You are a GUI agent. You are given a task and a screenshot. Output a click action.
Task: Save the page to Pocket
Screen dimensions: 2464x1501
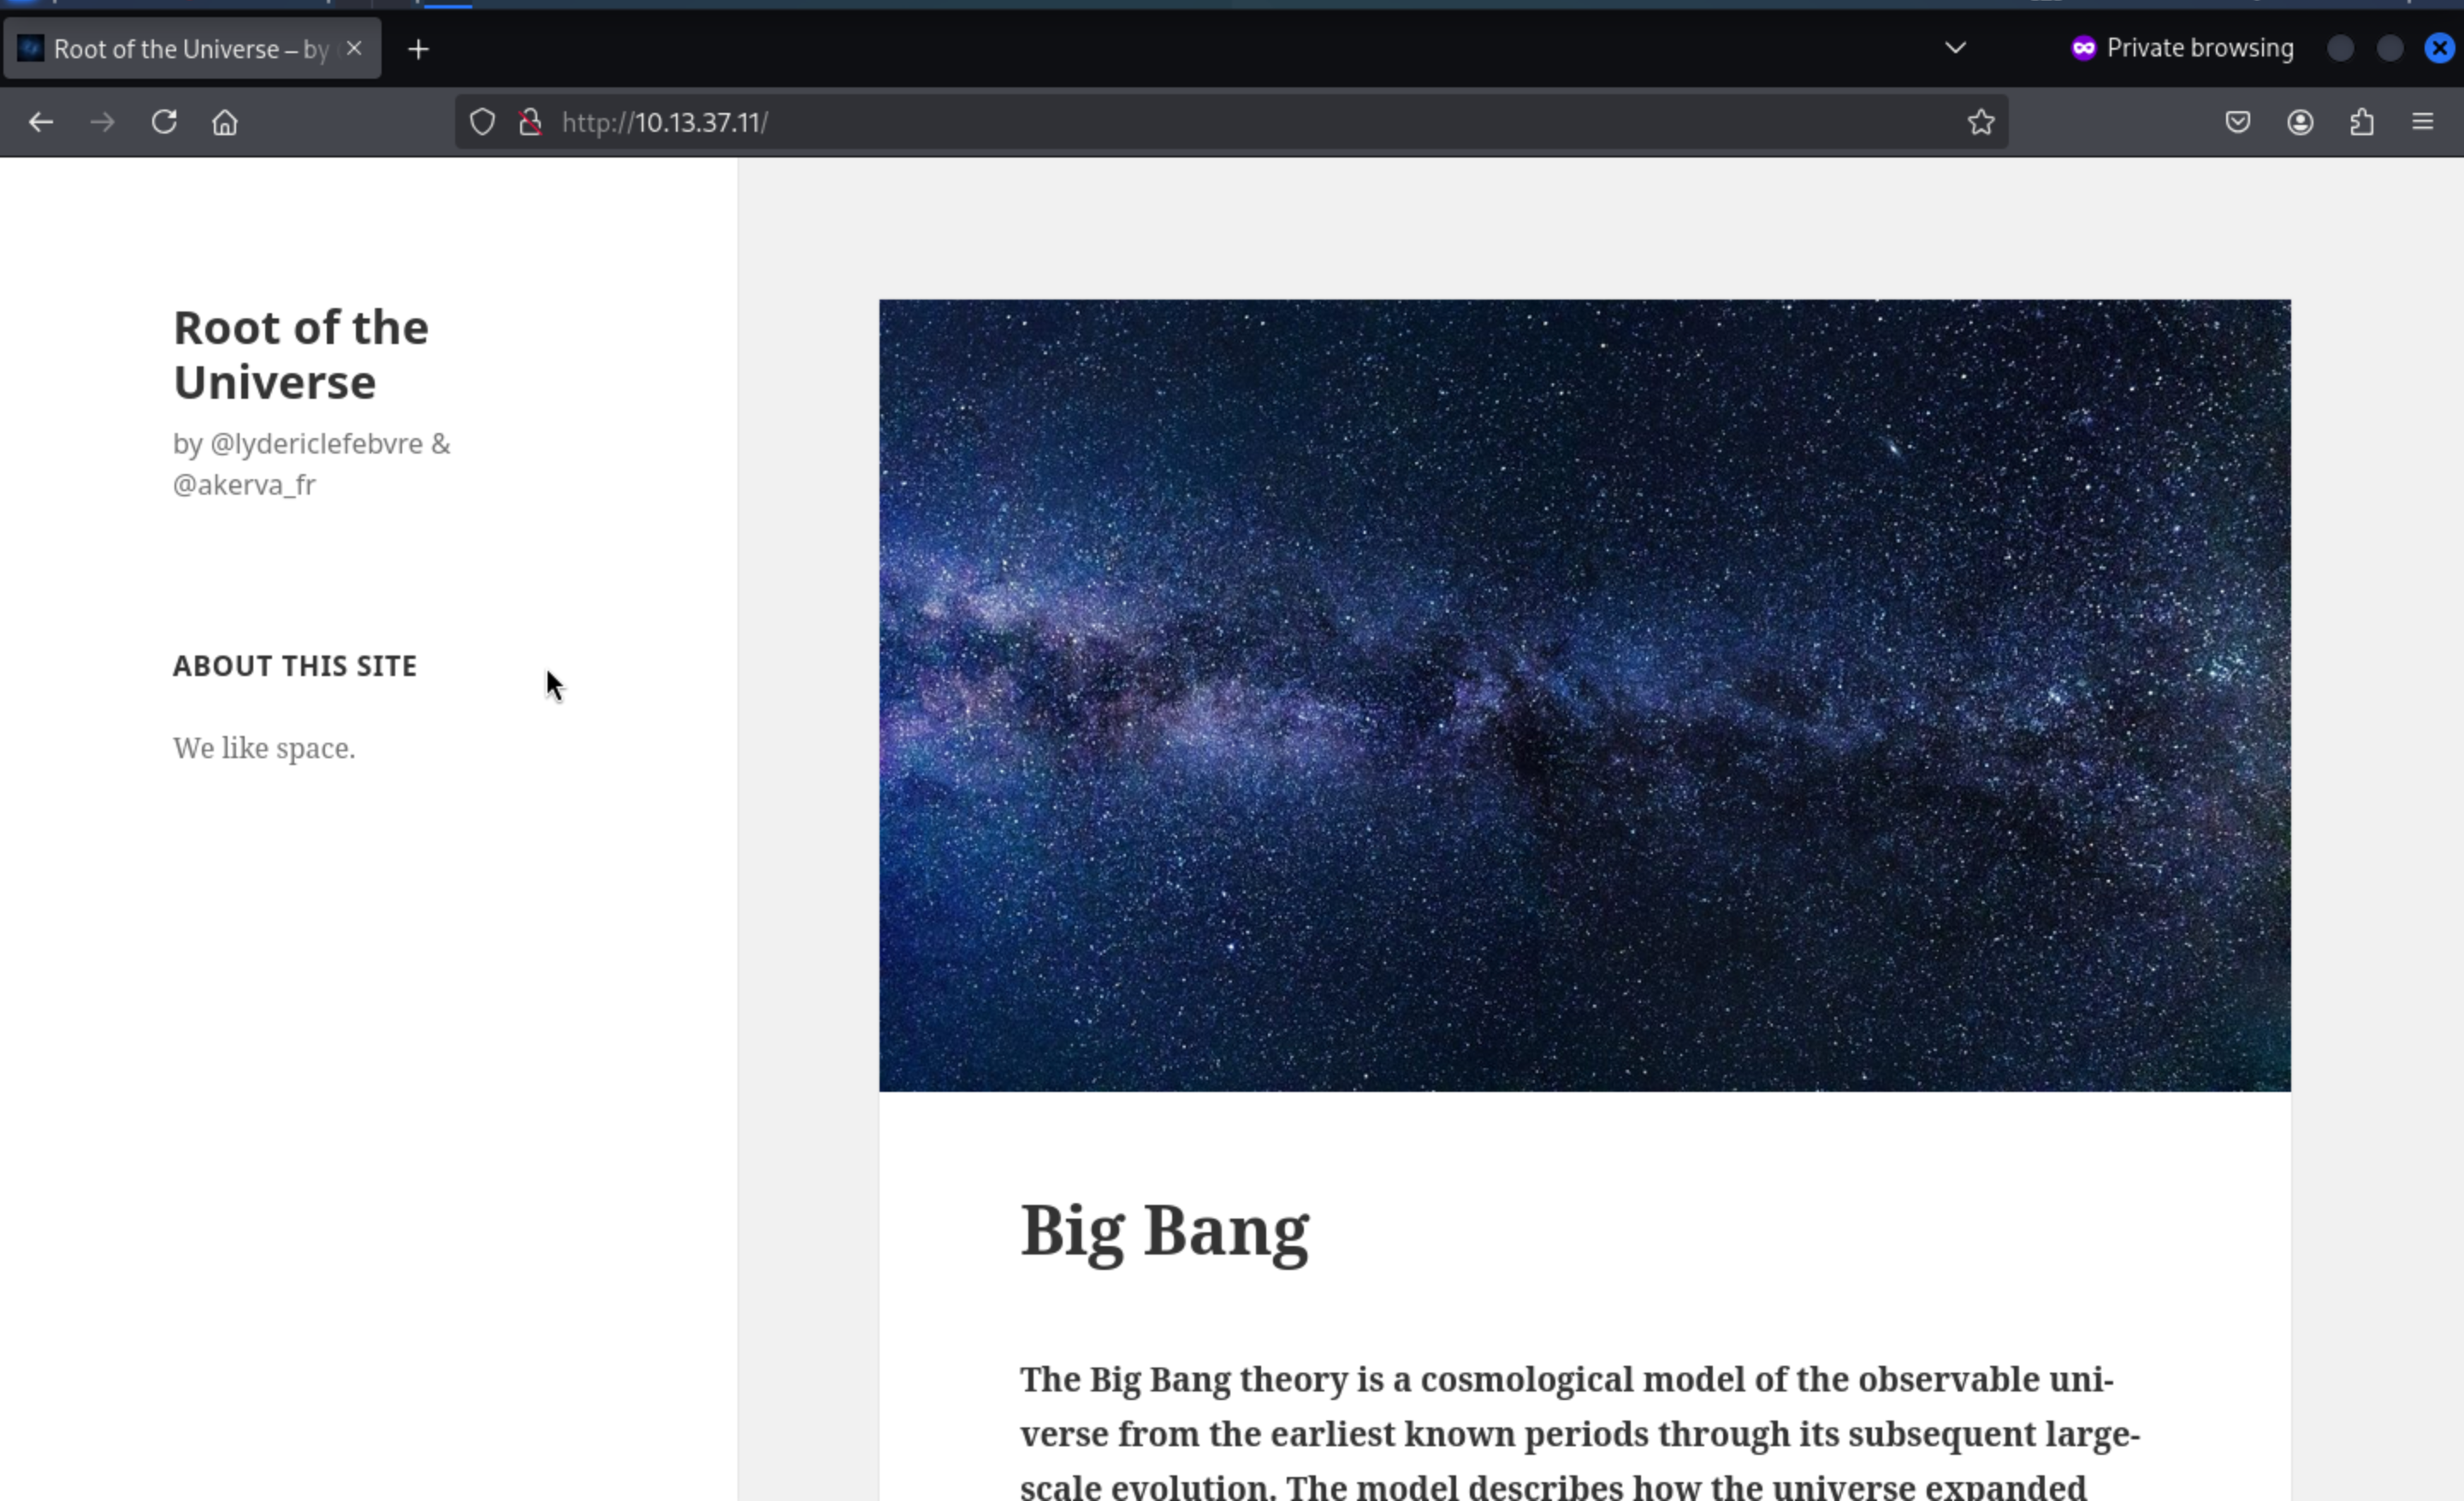point(2238,122)
